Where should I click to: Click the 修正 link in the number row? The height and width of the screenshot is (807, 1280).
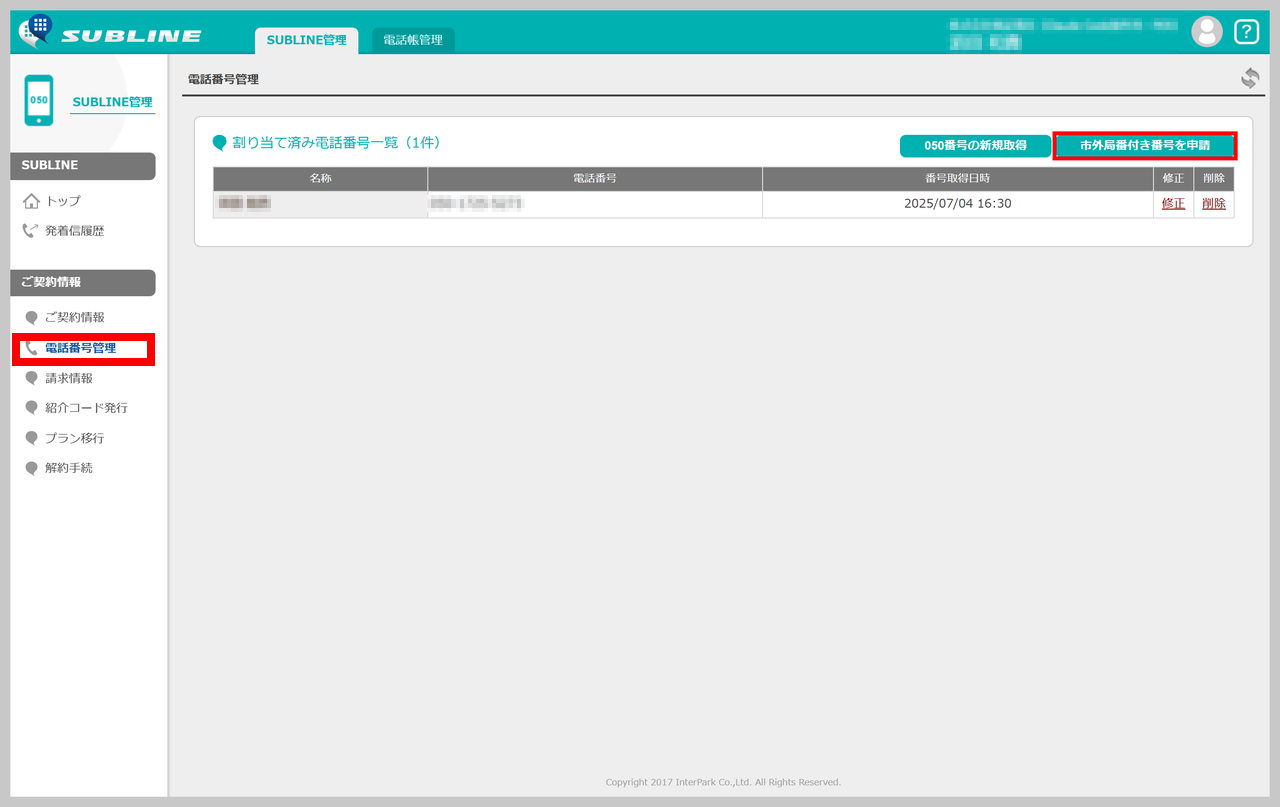pos(1173,204)
